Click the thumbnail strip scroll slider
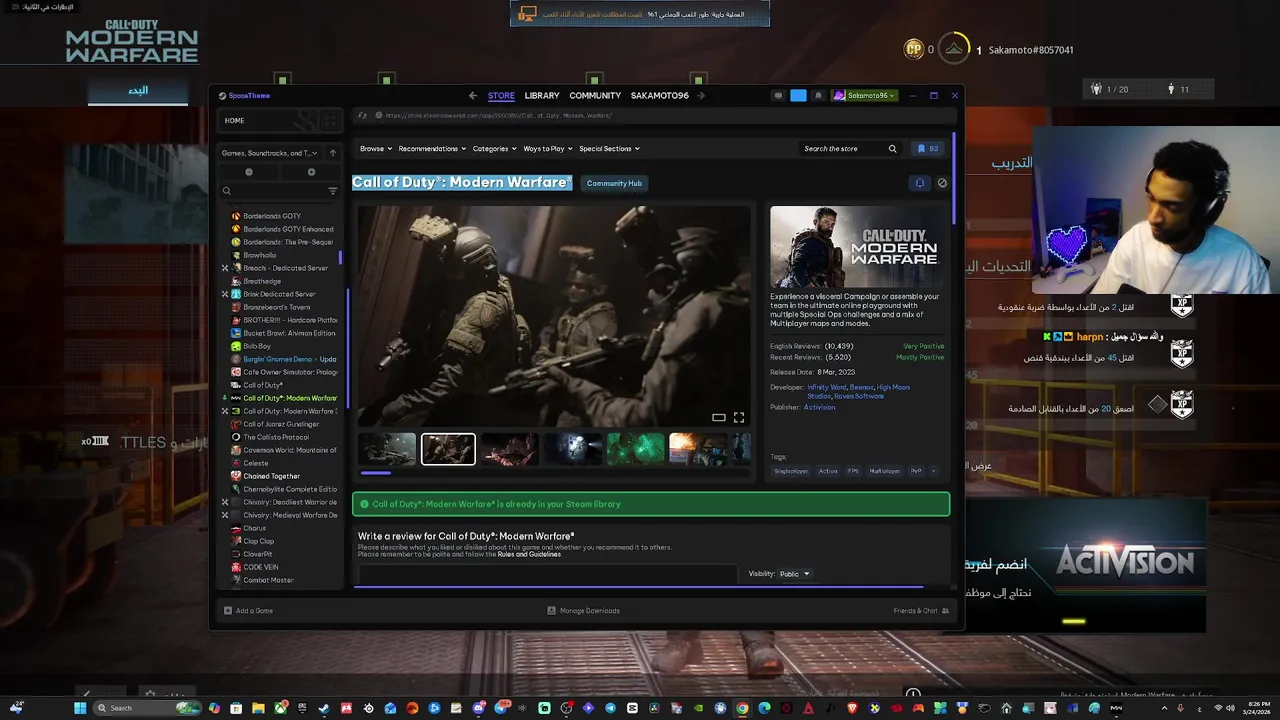This screenshot has height=720, width=1280. point(376,473)
